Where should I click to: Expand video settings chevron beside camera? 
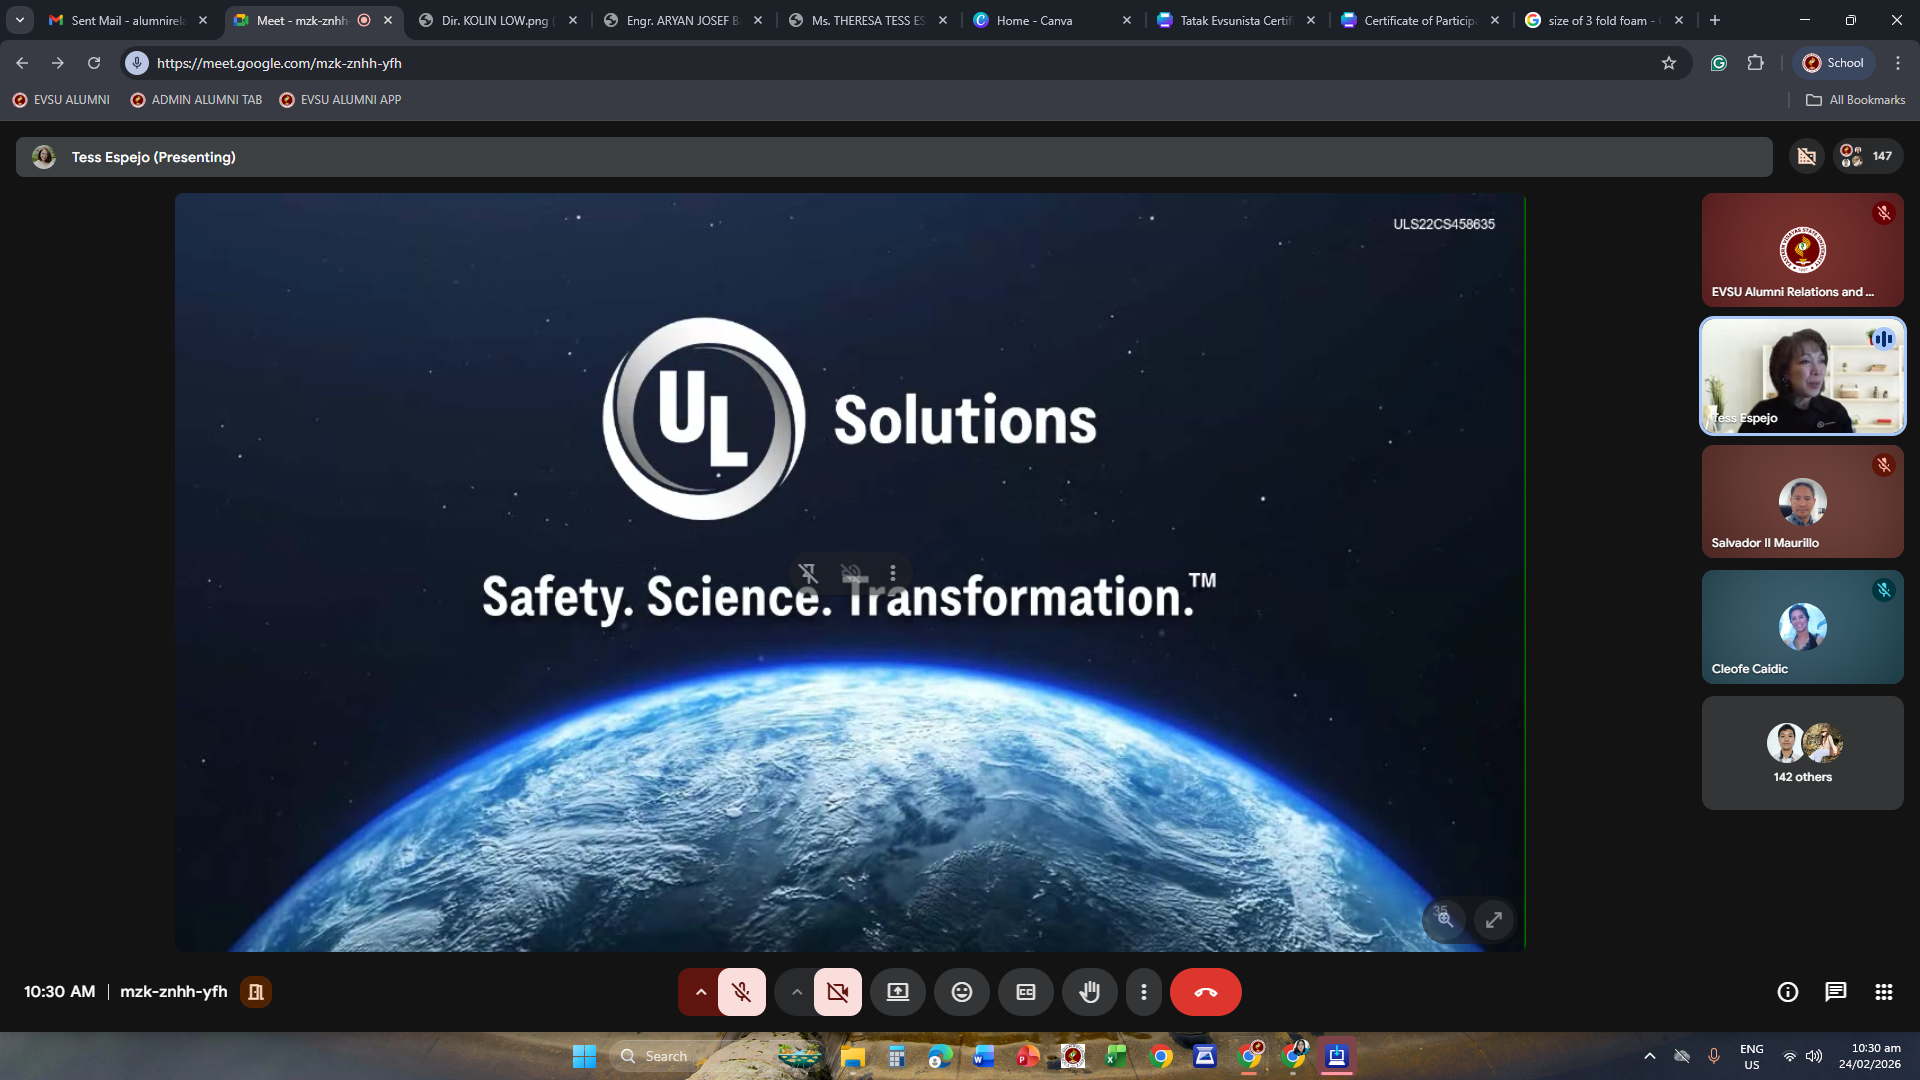pos(796,992)
